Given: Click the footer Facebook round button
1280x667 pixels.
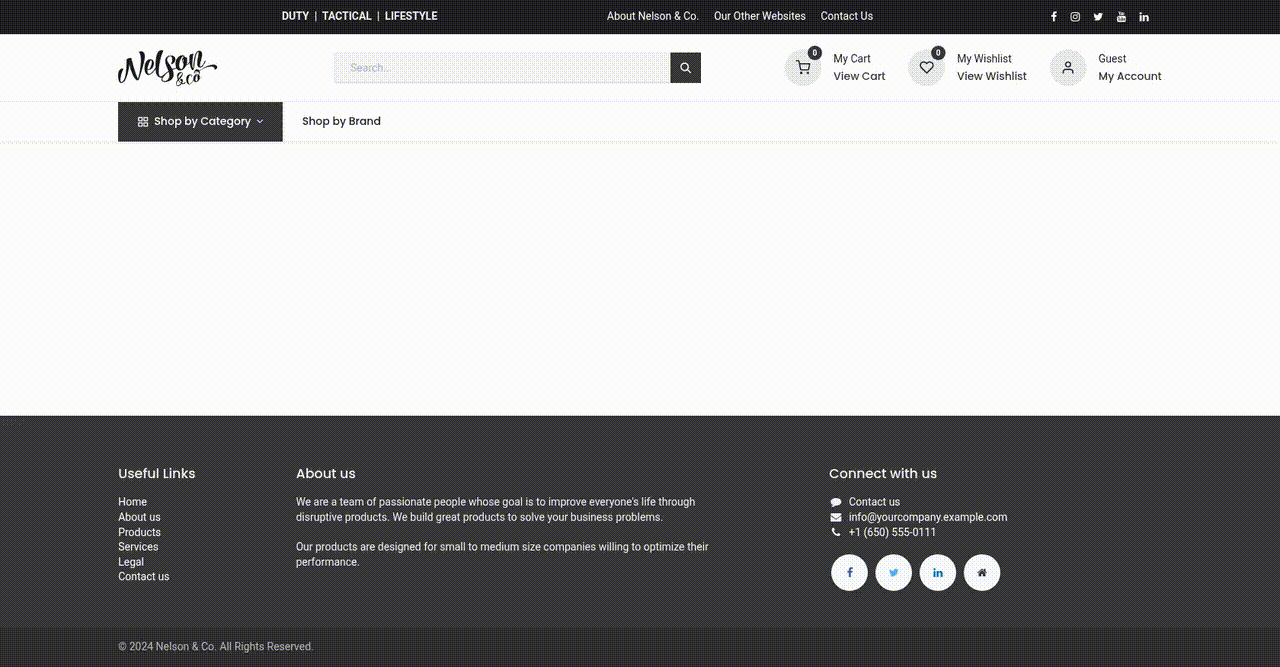Looking at the screenshot, I should (849, 573).
